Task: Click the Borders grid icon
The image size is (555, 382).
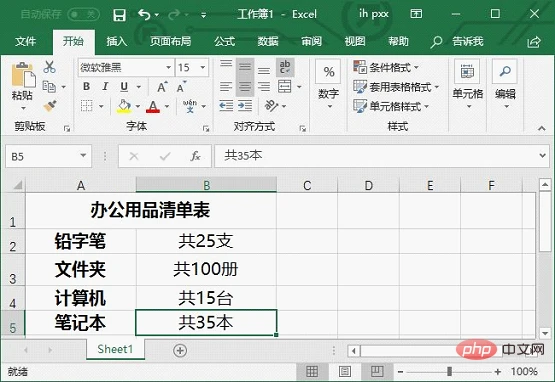Action: pyautogui.click(x=86, y=106)
